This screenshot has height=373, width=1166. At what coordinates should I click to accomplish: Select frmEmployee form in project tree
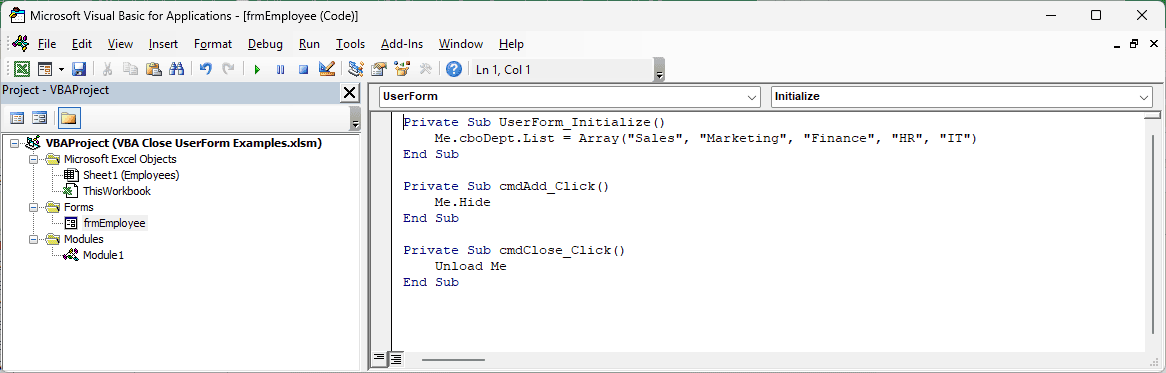pos(115,223)
